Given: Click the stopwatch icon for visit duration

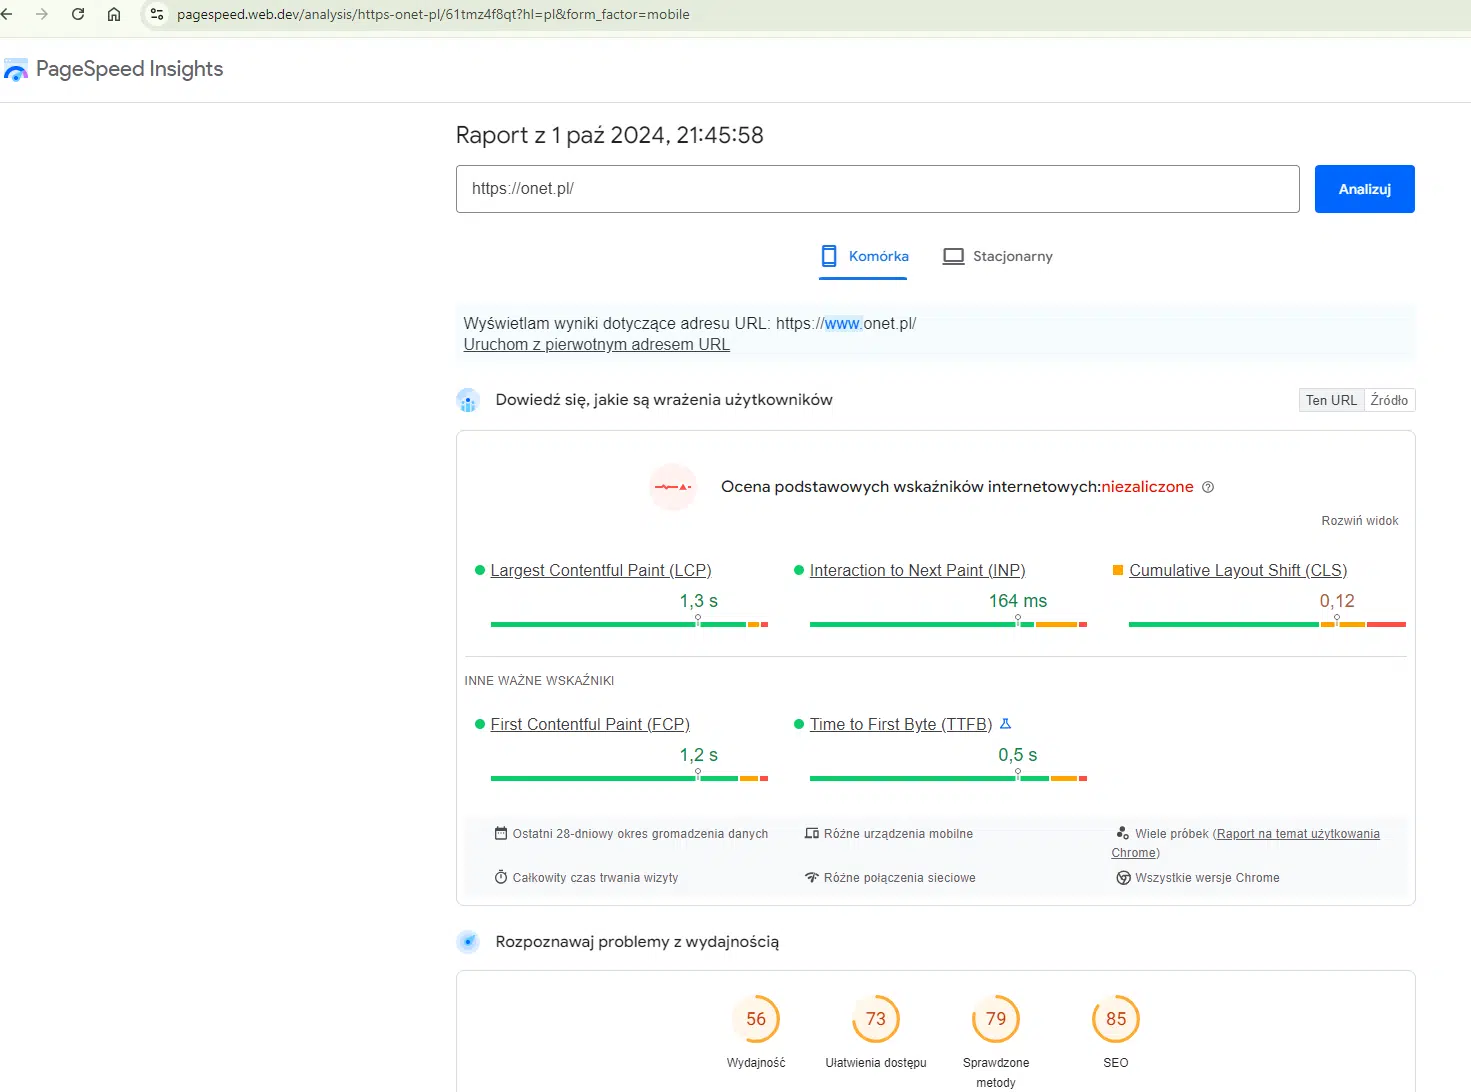Looking at the screenshot, I should [501, 877].
